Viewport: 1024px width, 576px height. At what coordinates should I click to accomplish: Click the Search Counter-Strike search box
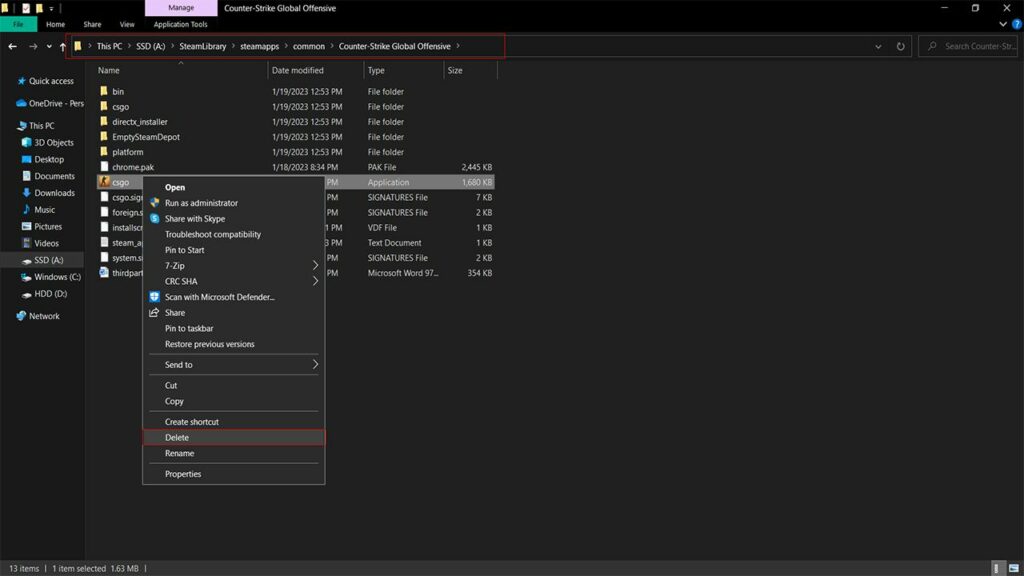point(975,46)
